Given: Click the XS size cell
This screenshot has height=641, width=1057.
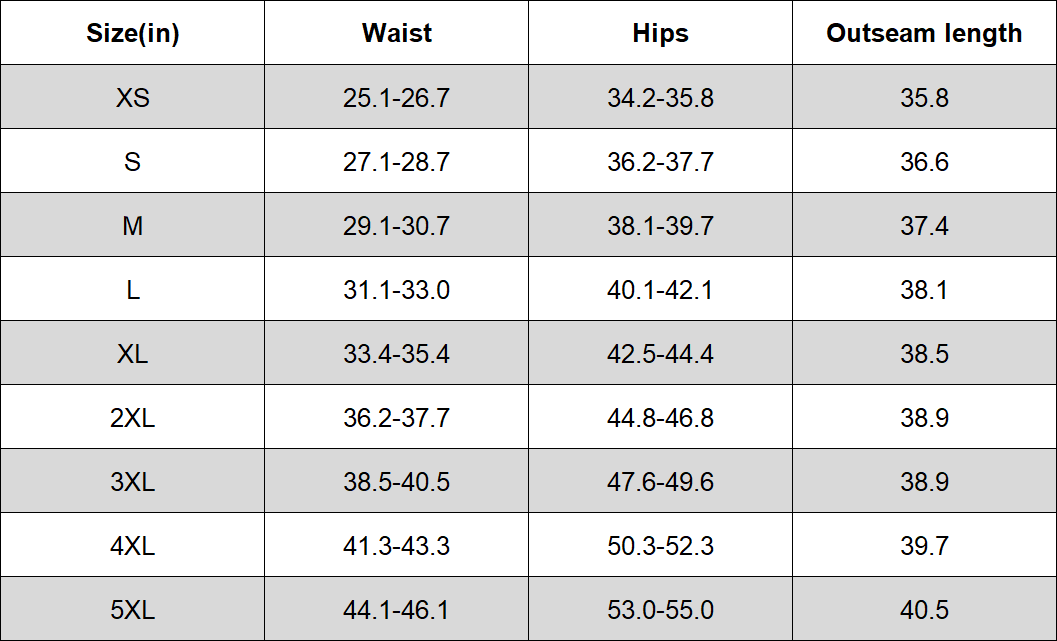Looking at the screenshot, I should [133, 97].
